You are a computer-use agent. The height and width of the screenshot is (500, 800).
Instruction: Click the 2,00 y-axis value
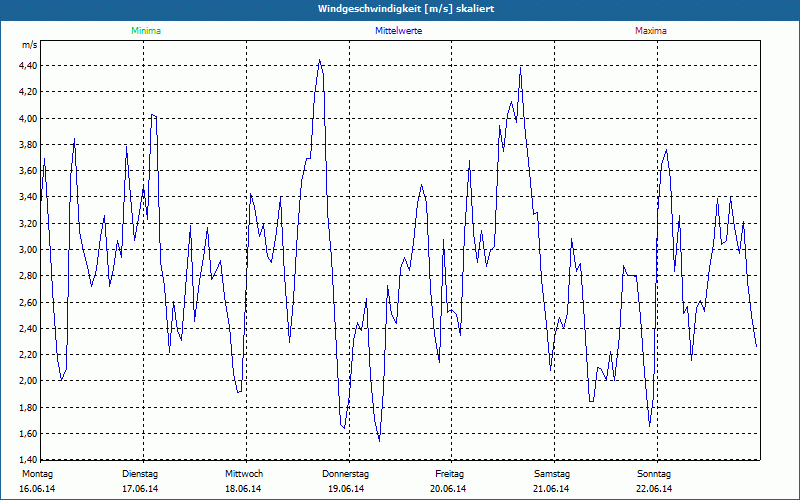coord(29,381)
